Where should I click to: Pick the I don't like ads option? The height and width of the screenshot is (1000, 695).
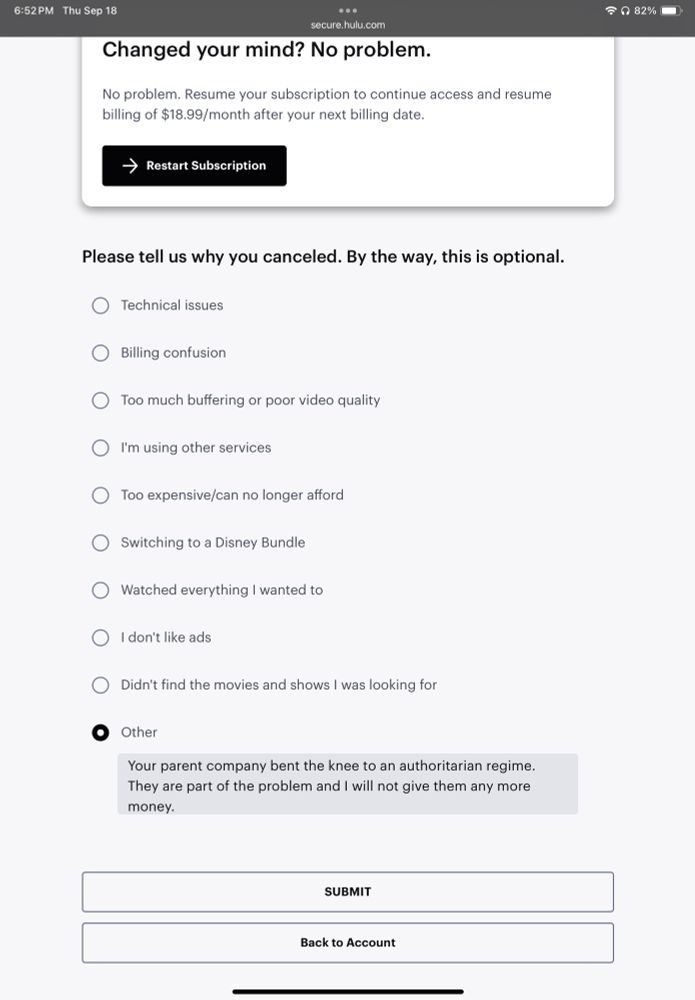click(100, 638)
